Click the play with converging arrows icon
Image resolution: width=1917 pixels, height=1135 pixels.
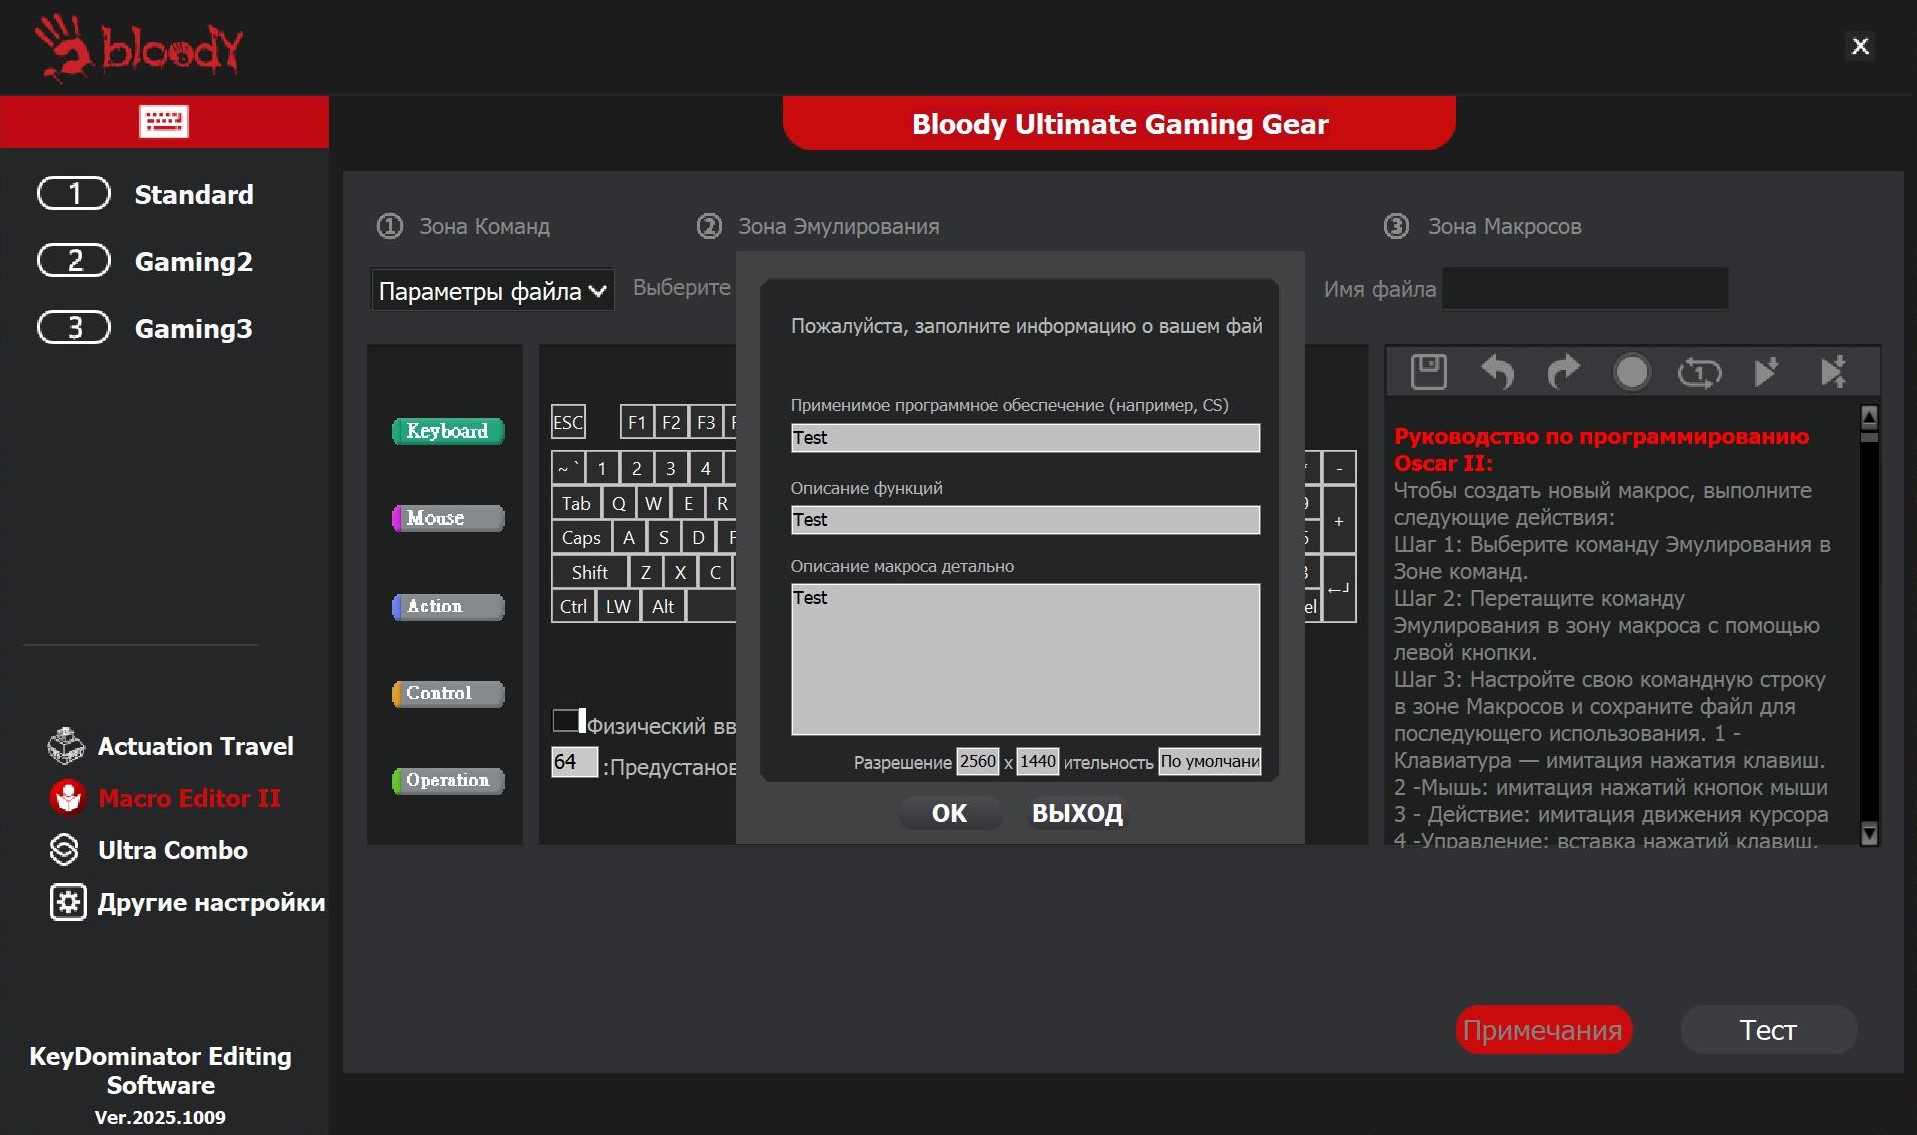click(1833, 372)
